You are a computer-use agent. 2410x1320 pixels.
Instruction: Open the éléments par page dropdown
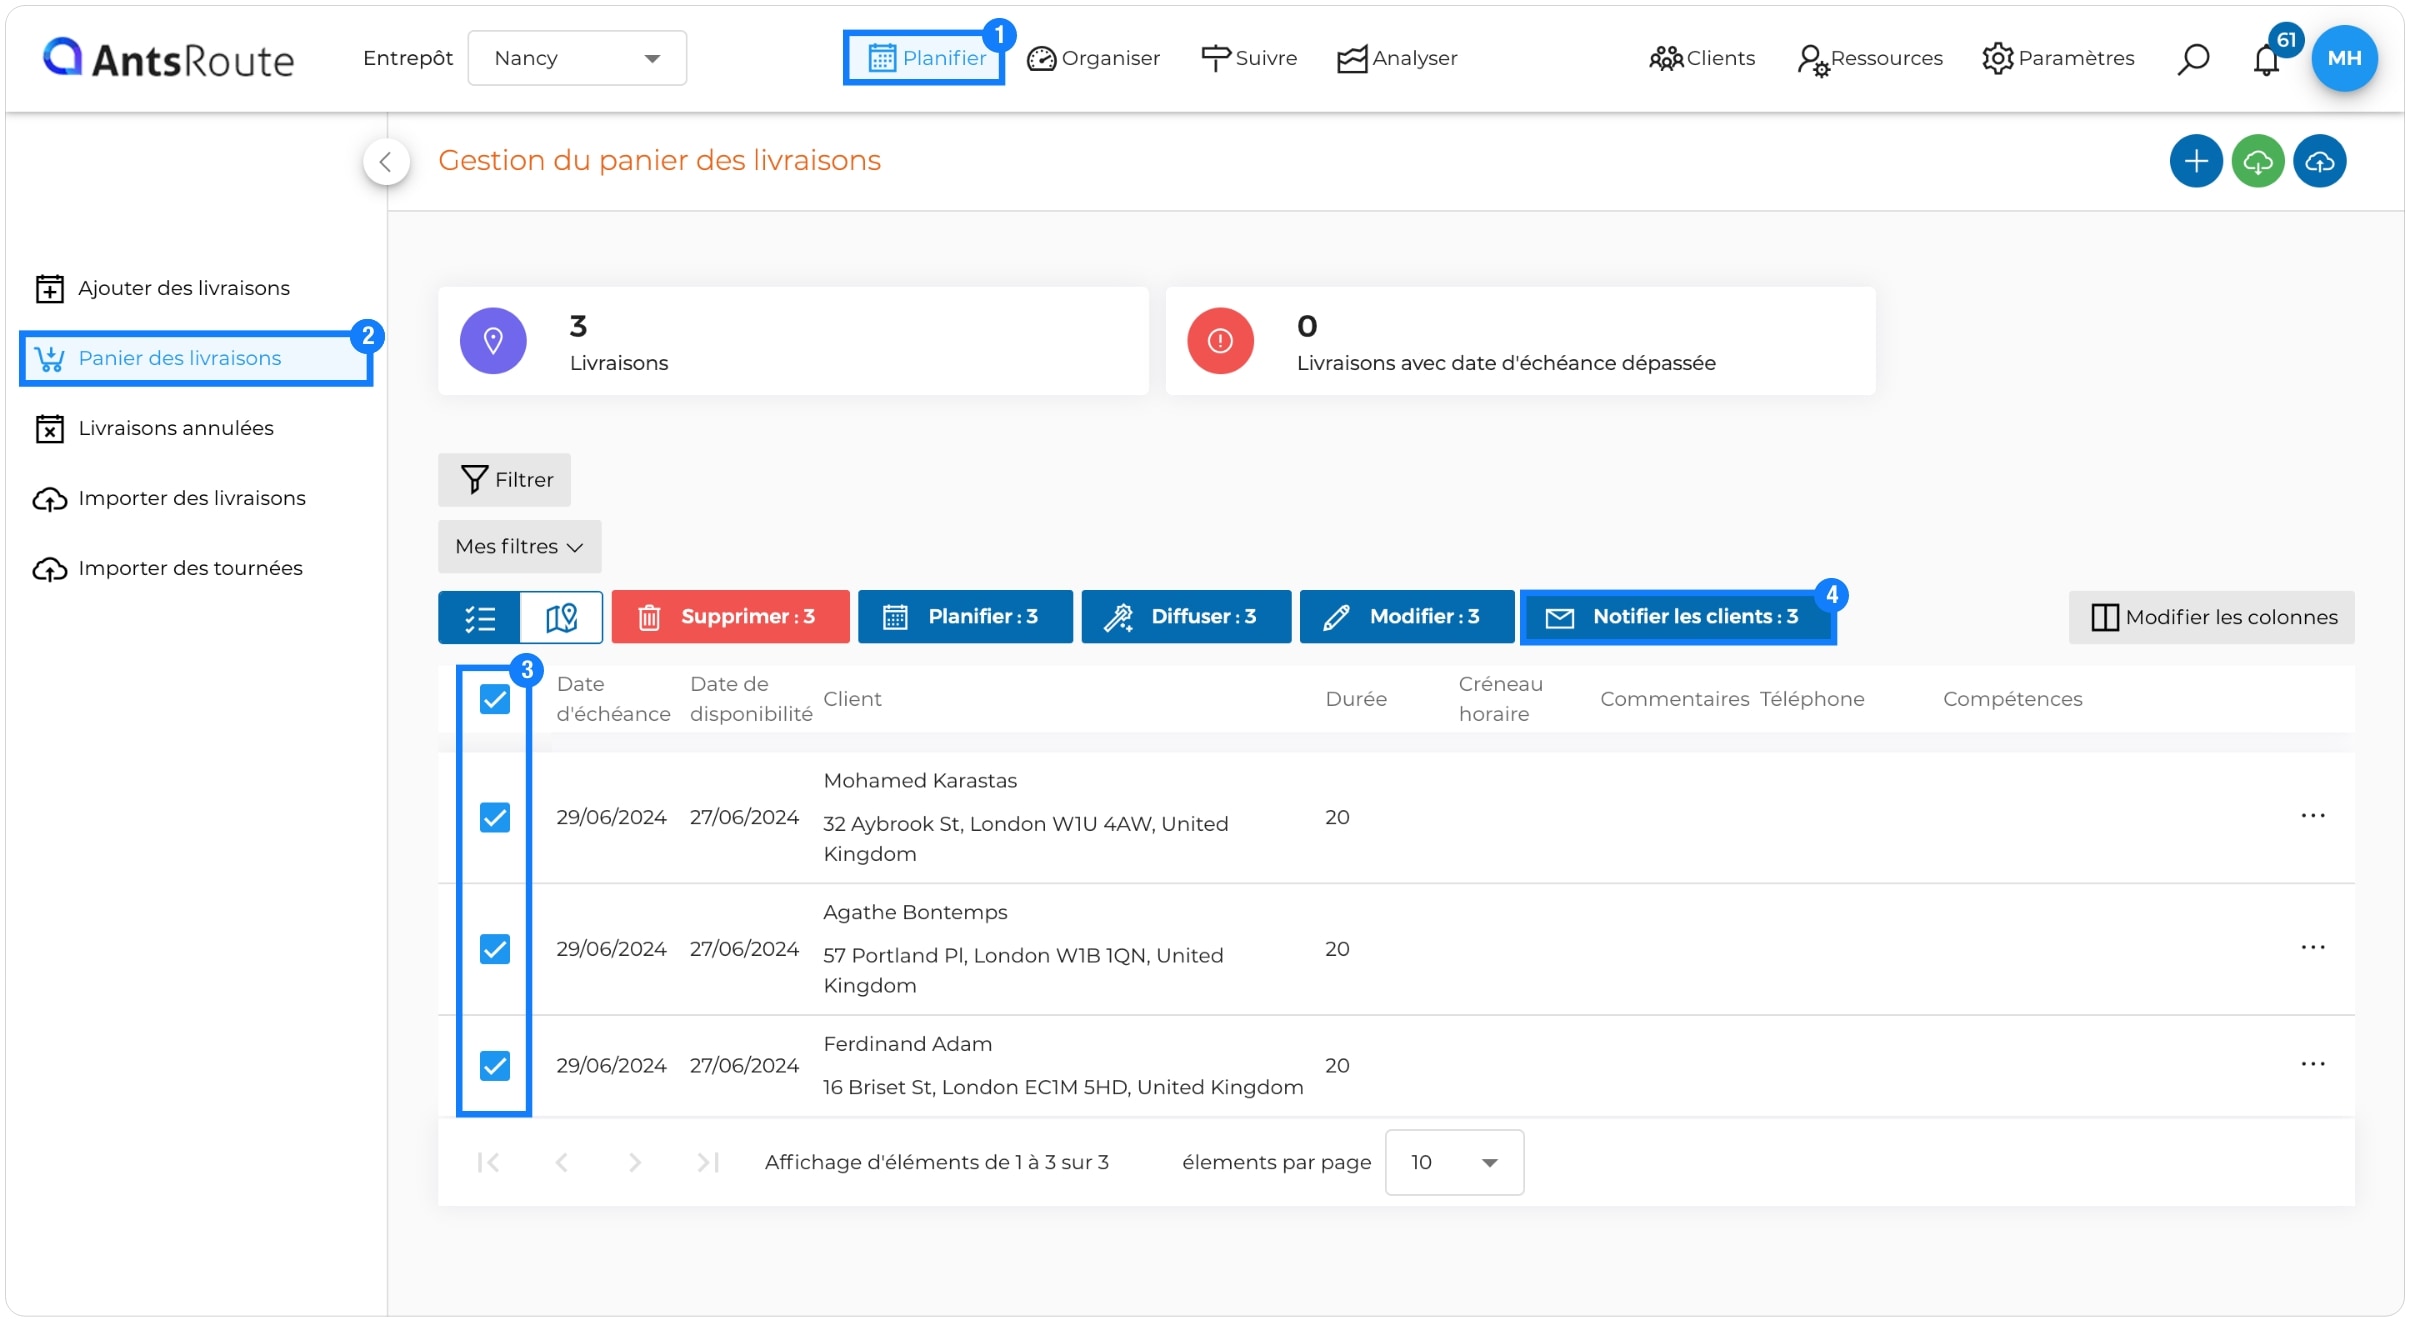click(1454, 1162)
